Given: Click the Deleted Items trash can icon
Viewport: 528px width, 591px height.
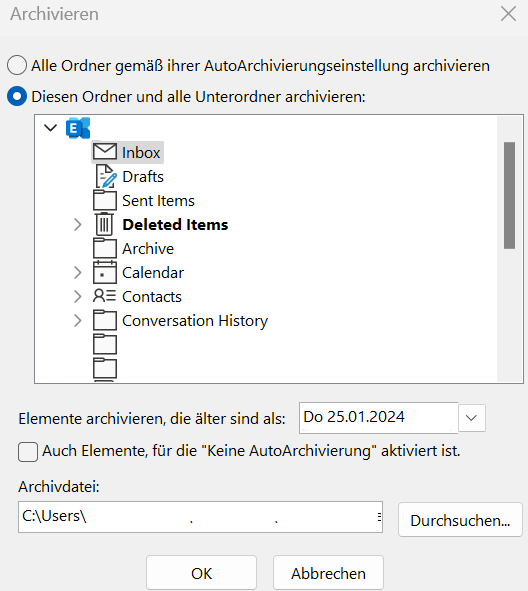Looking at the screenshot, I should (x=104, y=224).
